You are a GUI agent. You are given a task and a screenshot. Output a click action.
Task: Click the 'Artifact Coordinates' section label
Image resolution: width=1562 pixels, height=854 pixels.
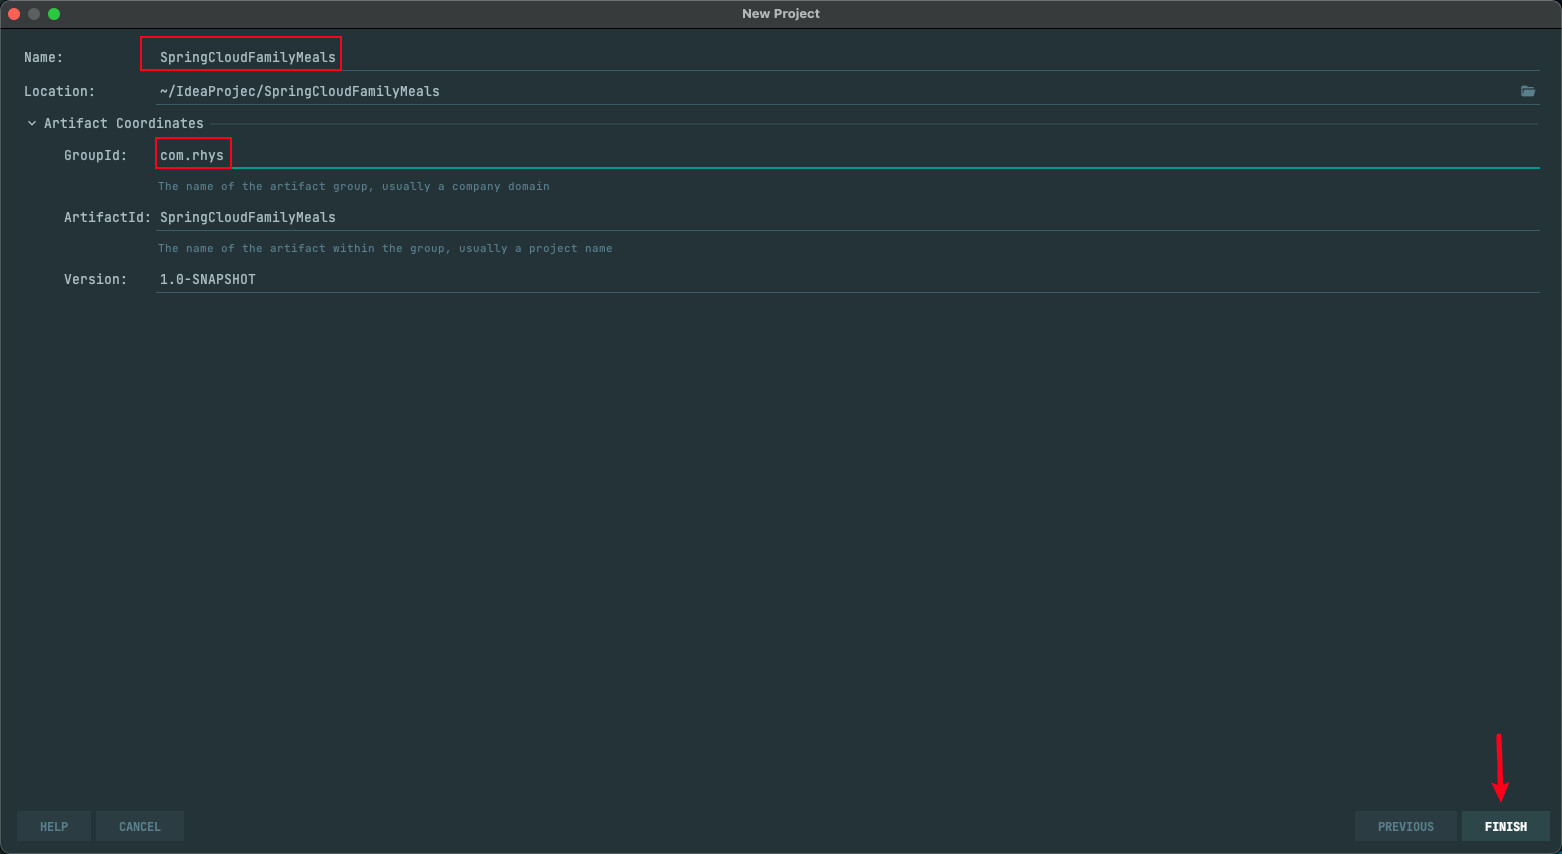pos(124,123)
